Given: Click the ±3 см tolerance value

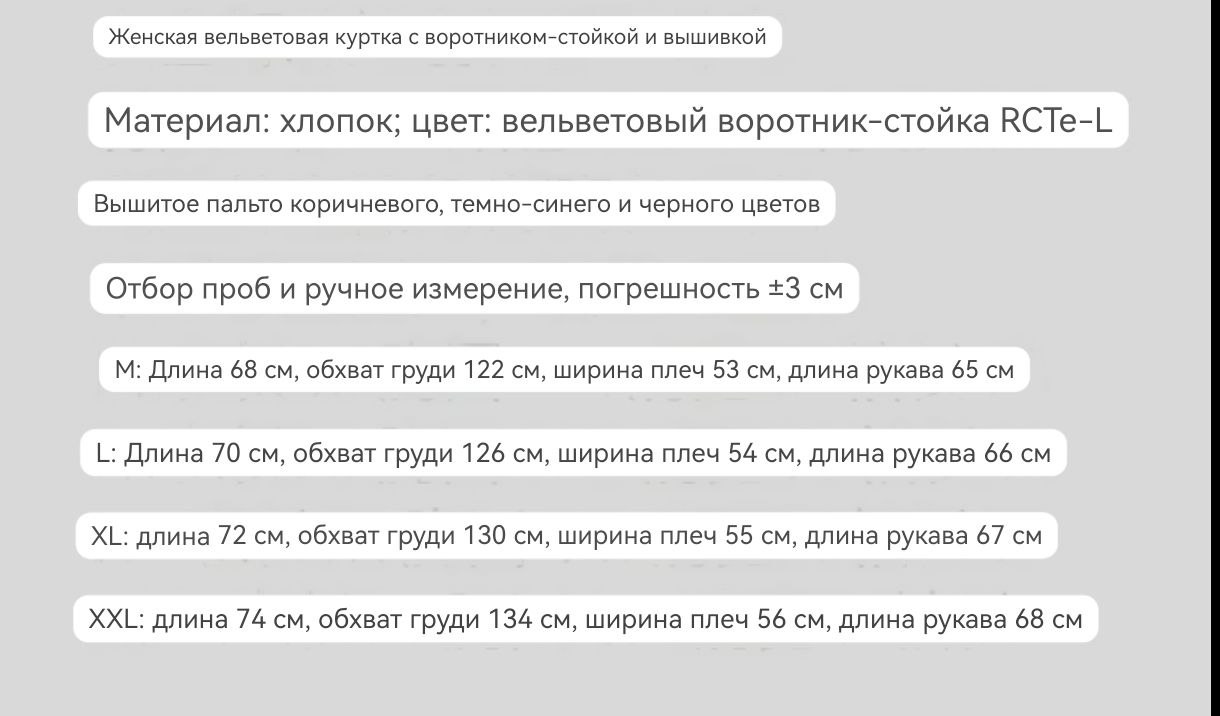Looking at the screenshot, I should pyautogui.click(x=806, y=289).
